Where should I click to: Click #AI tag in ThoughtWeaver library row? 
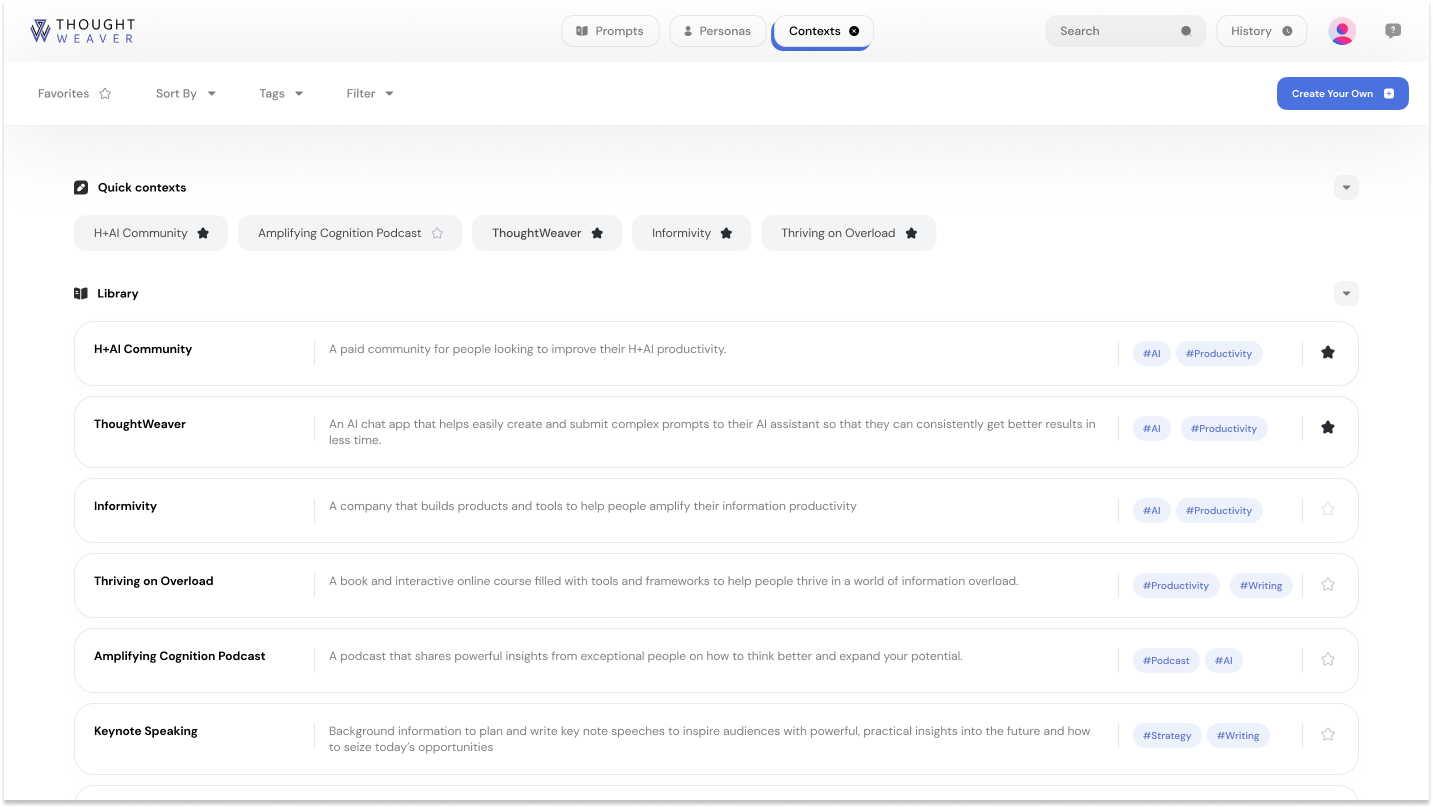point(1152,429)
